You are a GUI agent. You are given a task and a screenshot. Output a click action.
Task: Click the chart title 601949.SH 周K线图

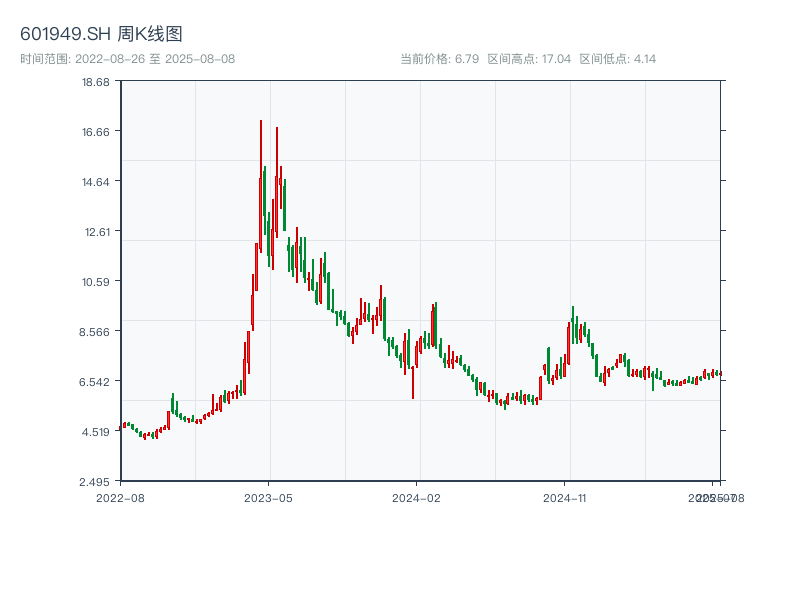click(x=100, y=32)
